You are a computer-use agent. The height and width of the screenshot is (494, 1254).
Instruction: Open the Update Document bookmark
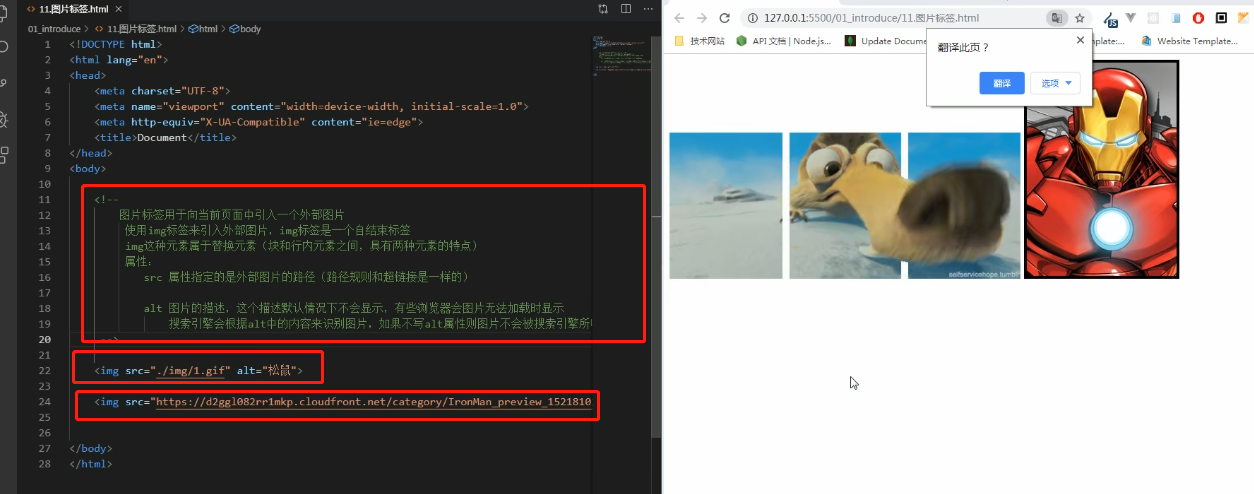888,41
